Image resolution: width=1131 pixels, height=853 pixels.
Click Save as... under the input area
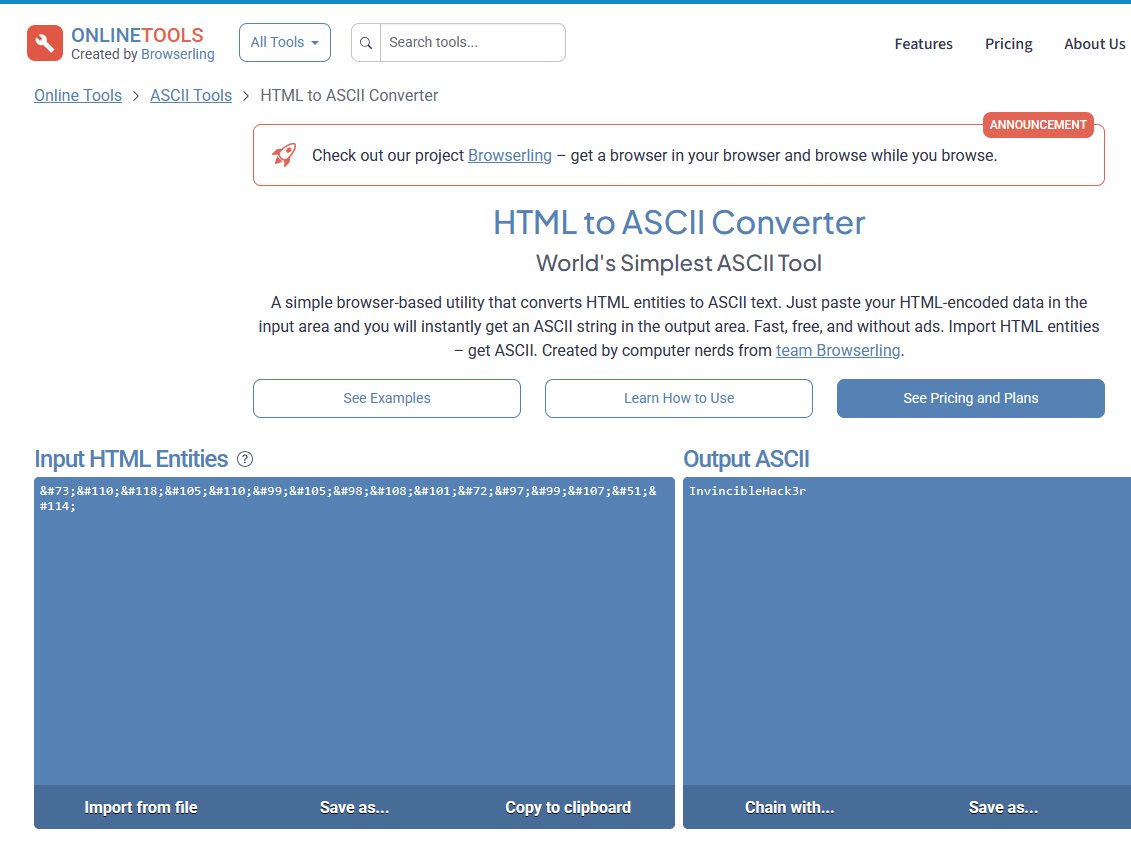pyautogui.click(x=354, y=808)
